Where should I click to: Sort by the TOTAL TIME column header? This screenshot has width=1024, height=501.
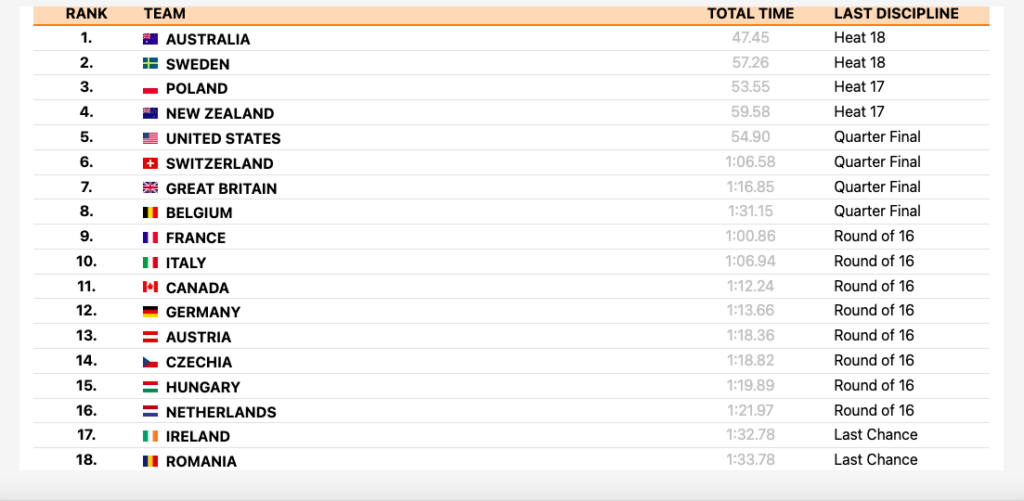click(x=750, y=14)
